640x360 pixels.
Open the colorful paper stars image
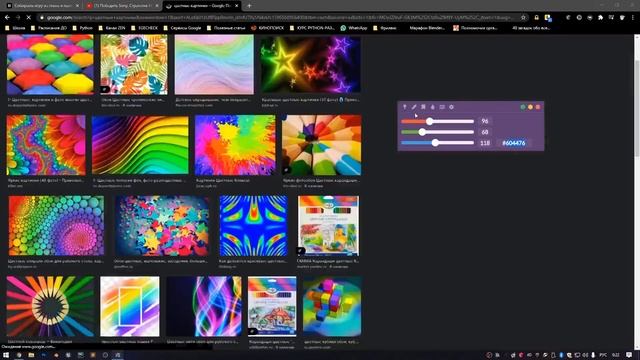162,226
